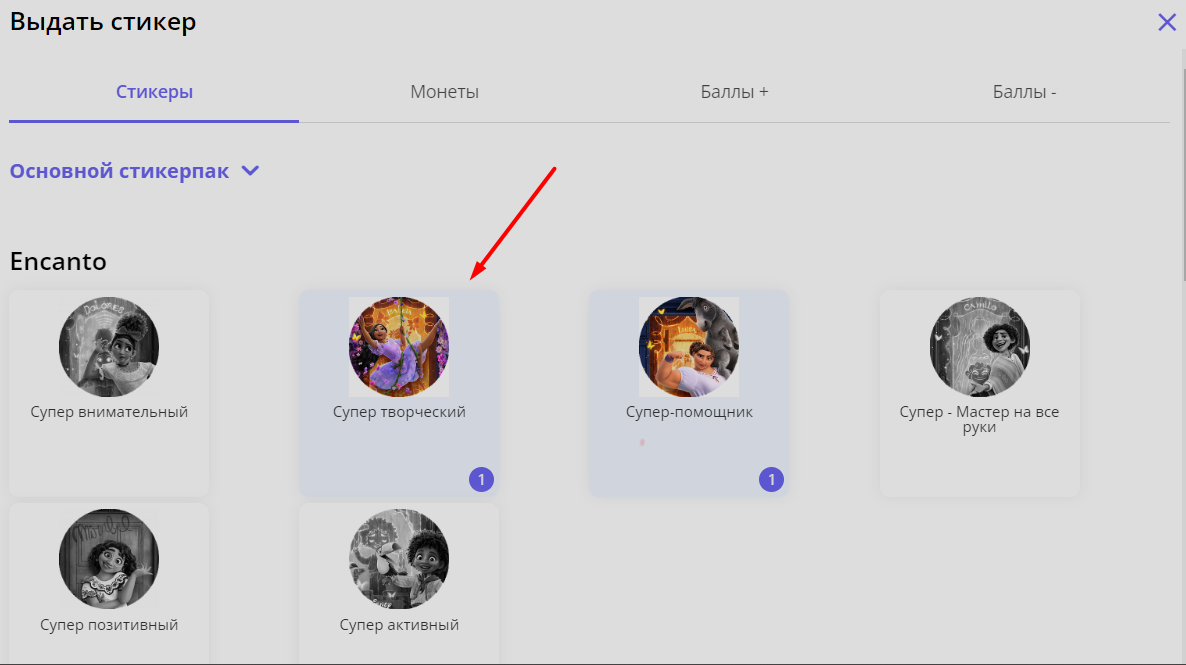Choose the Супер - Мастер на все руки sticker image
This screenshot has height=665, width=1186.
(x=980, y=346)
